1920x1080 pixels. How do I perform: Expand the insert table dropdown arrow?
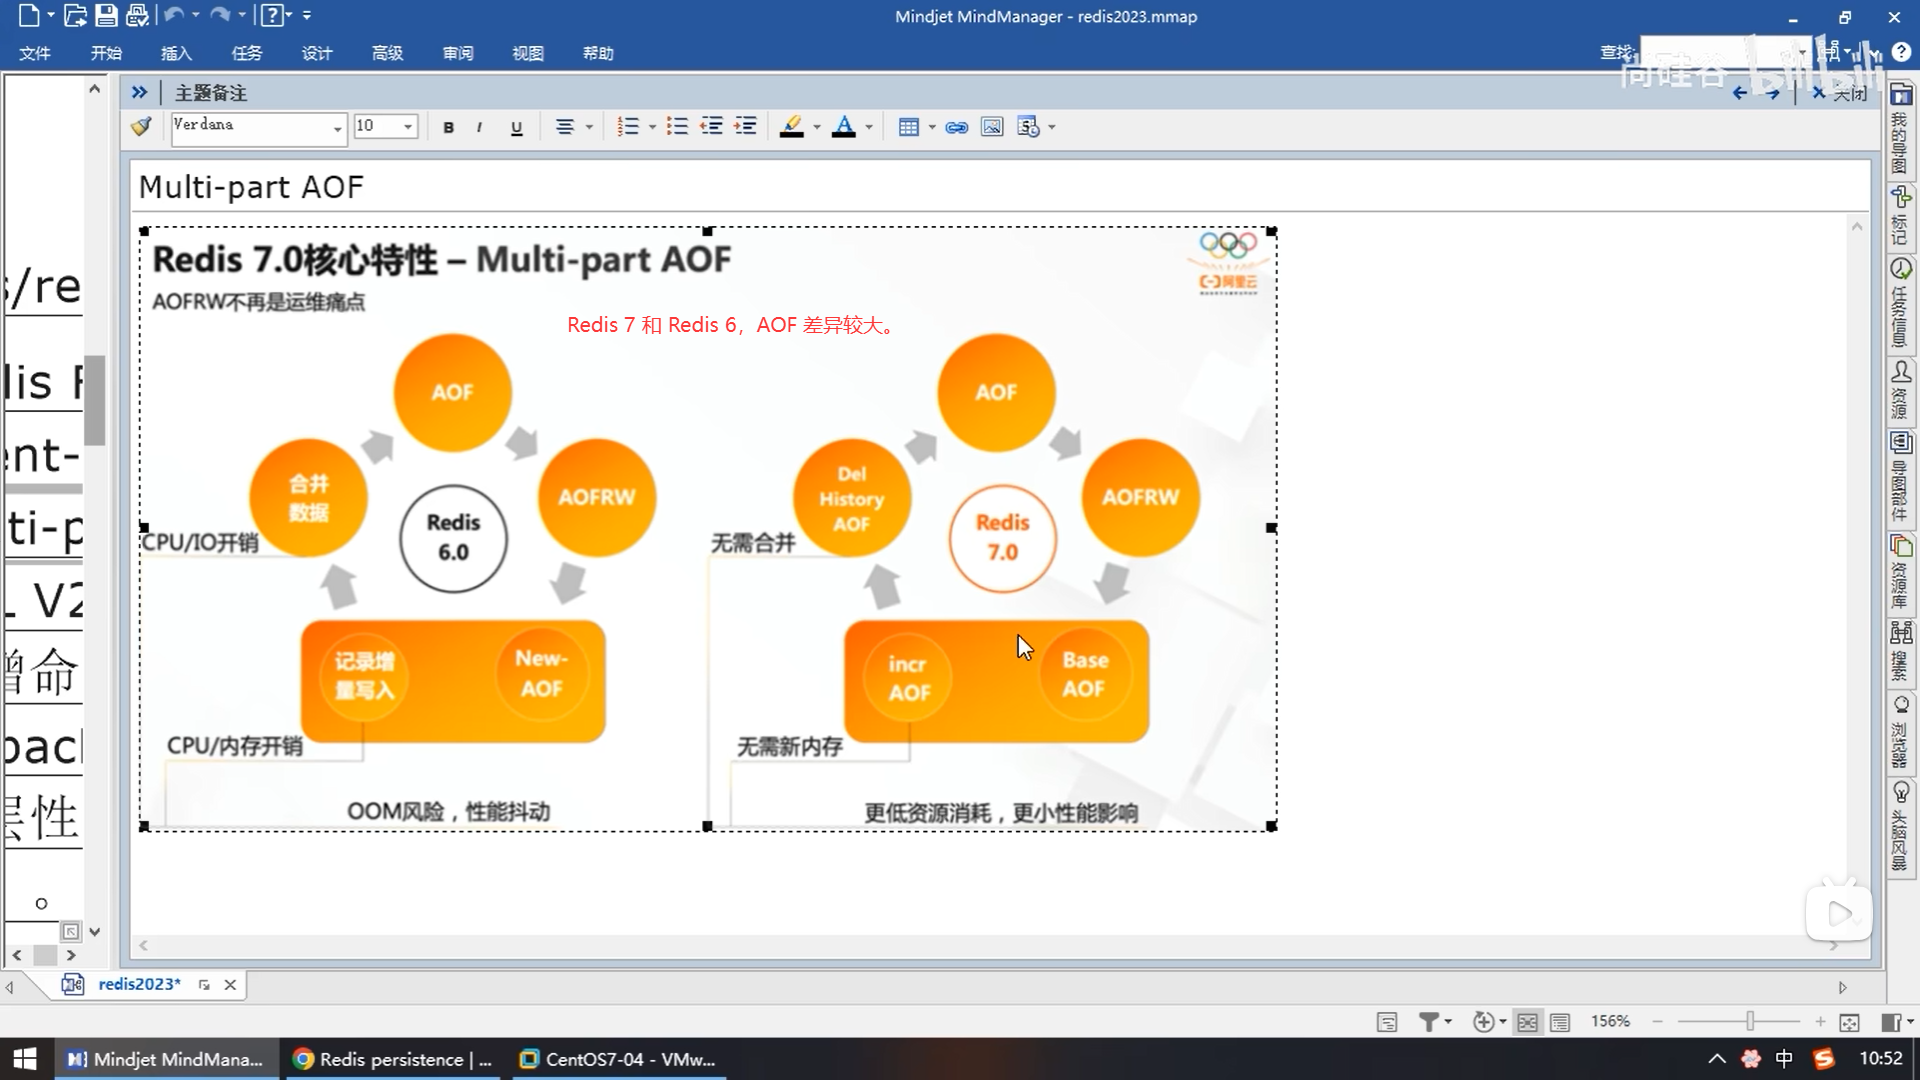pyautogui.click(x=932, y=128)
